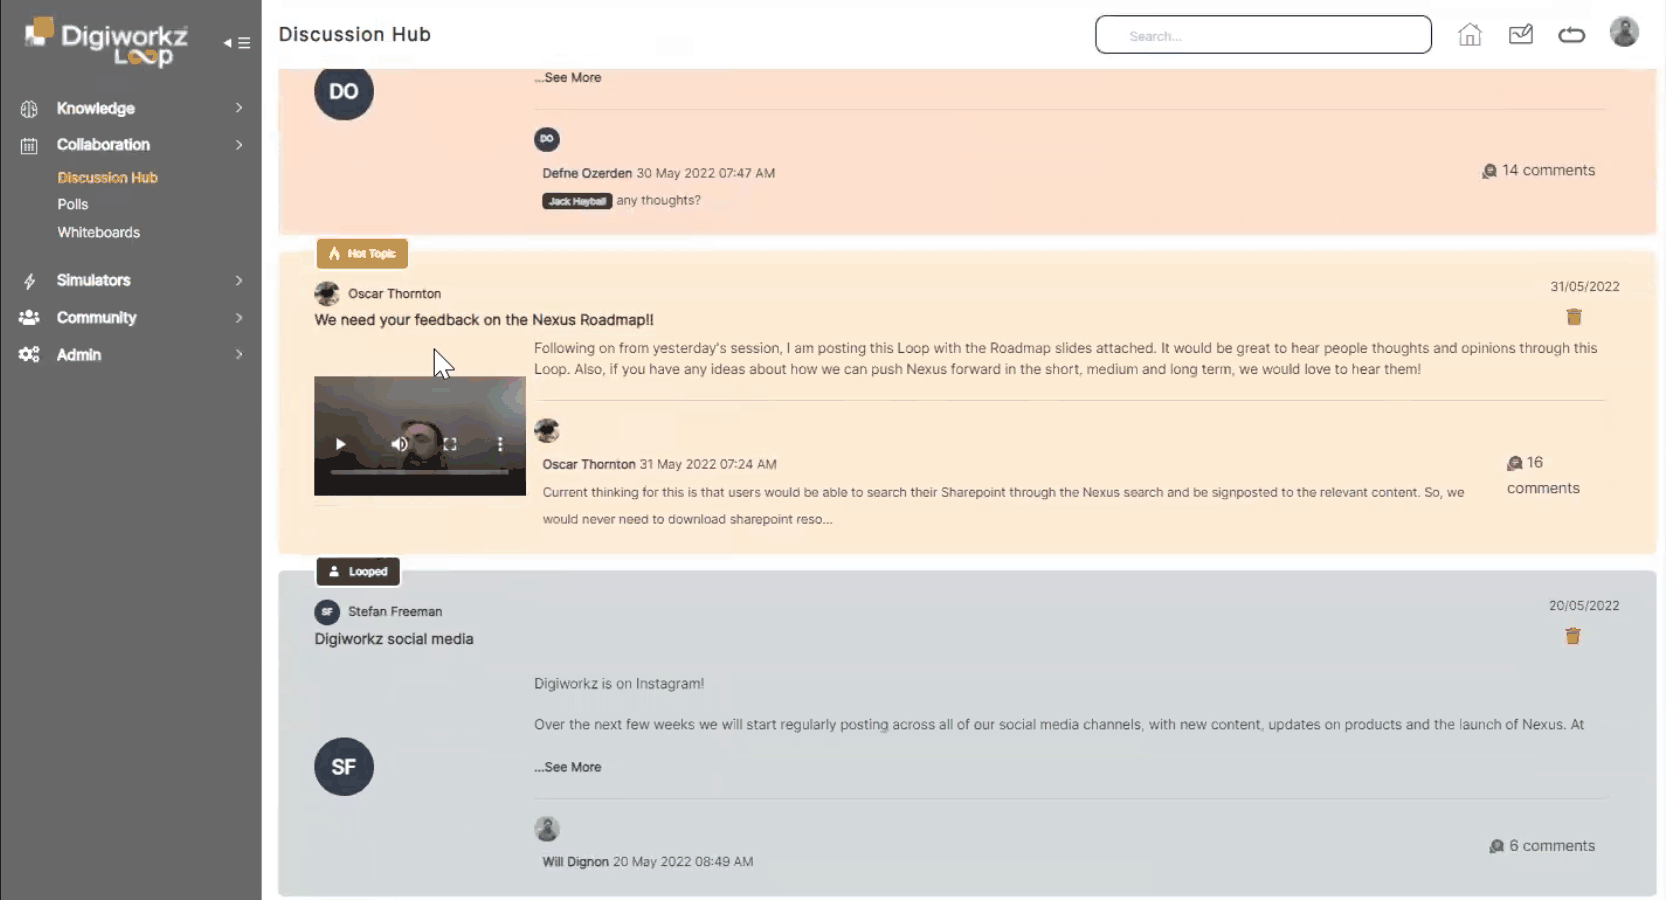Open the user profile avatar in header

click(x=1624, y=32)
